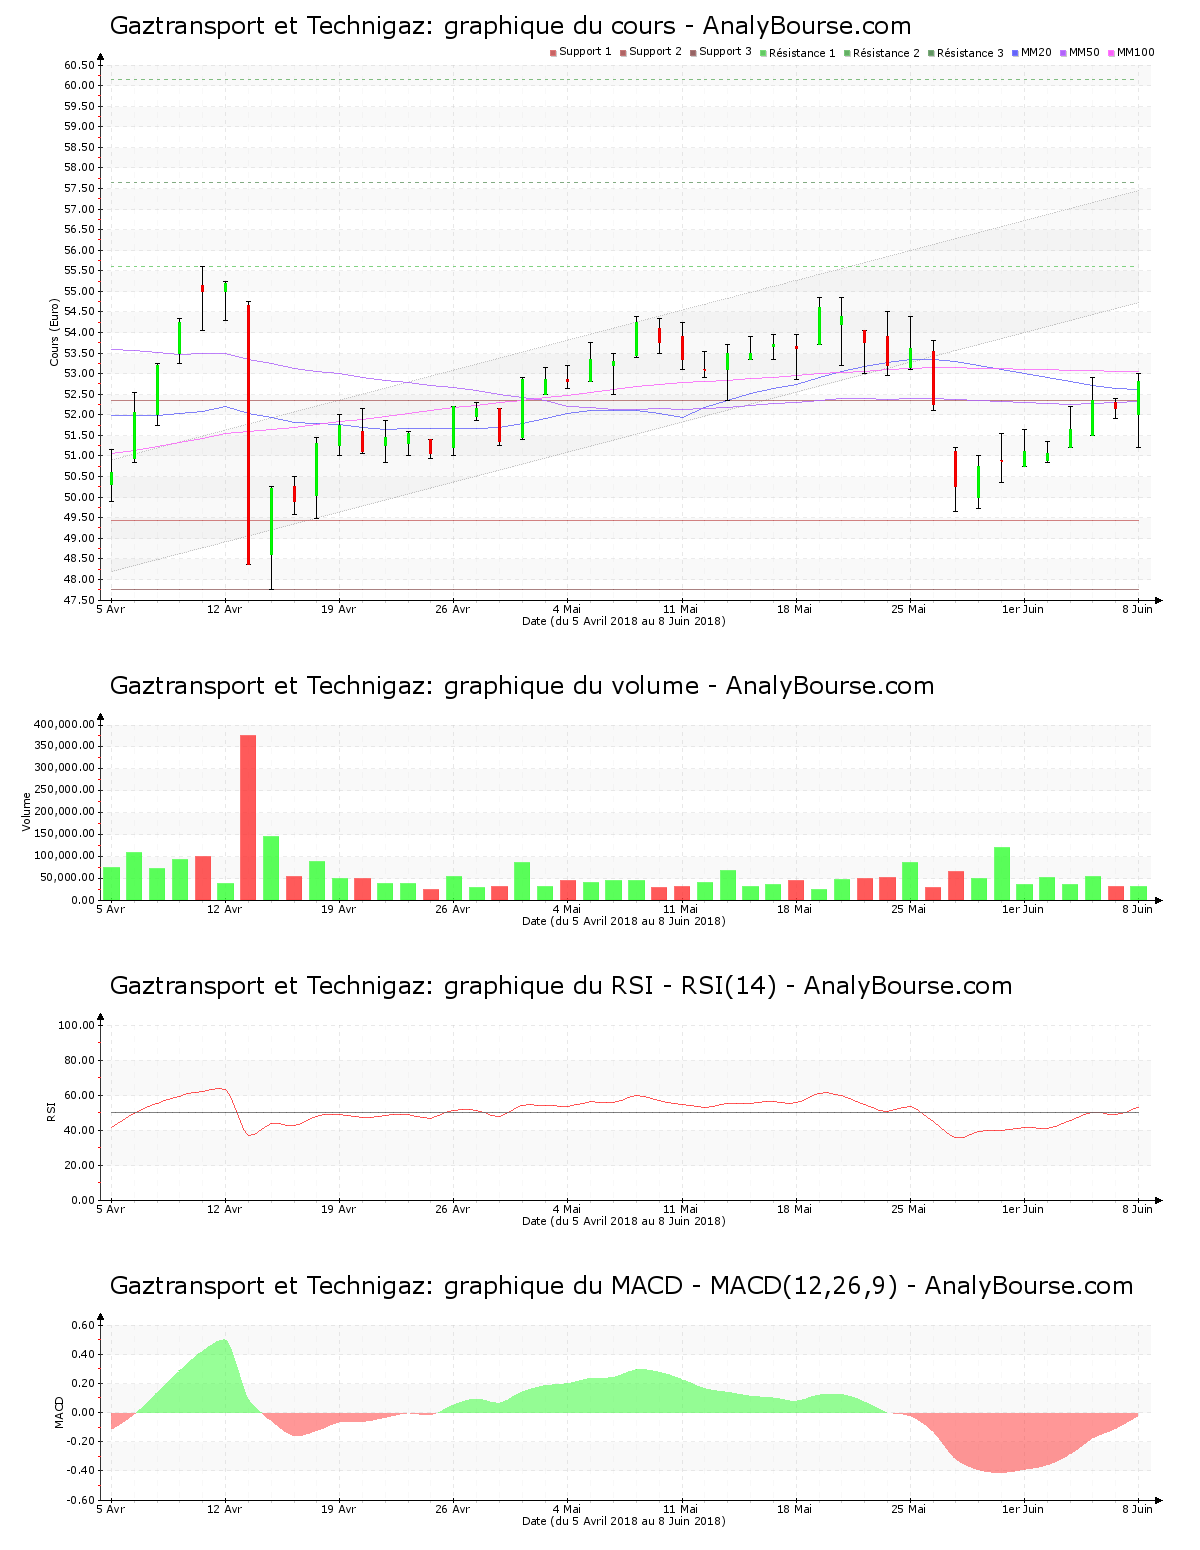Click '8 Juin' date under MACD chart

point(1137,1509)
